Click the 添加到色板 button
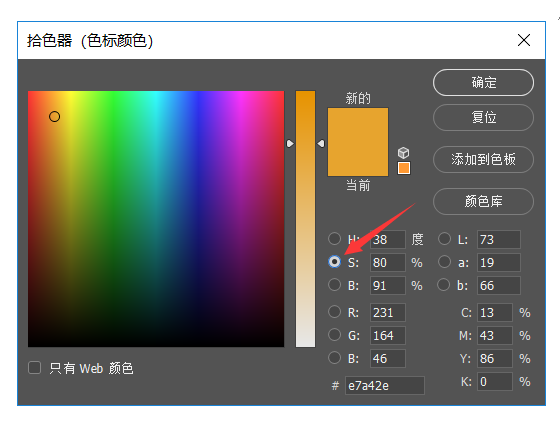560x425 pixels. coord(483,159)
